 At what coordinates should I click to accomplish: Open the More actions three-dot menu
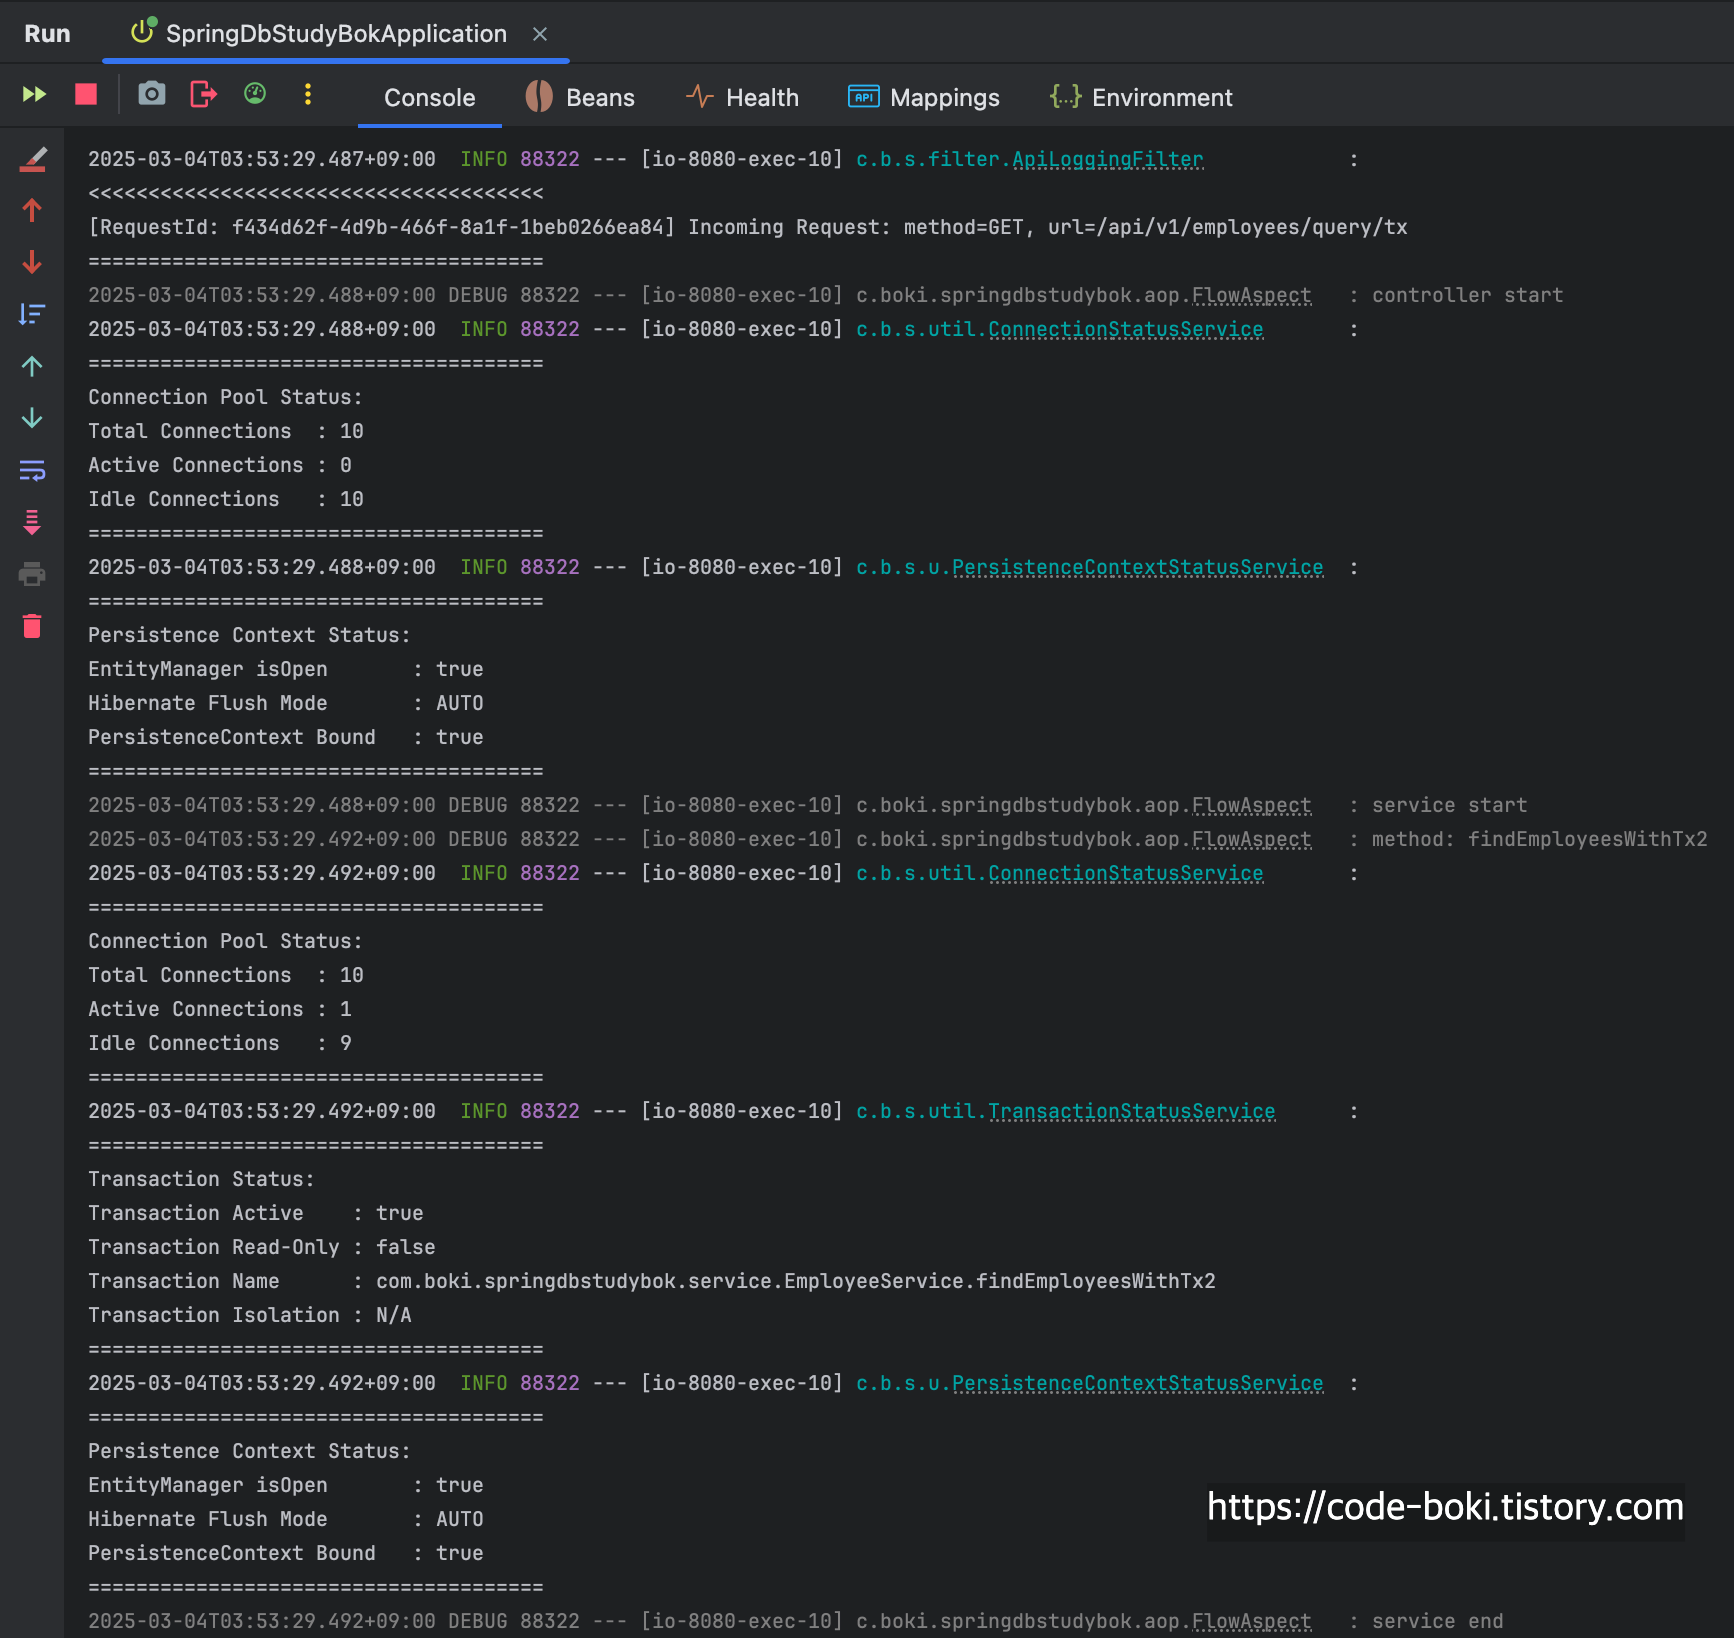(x=307, y=94)
